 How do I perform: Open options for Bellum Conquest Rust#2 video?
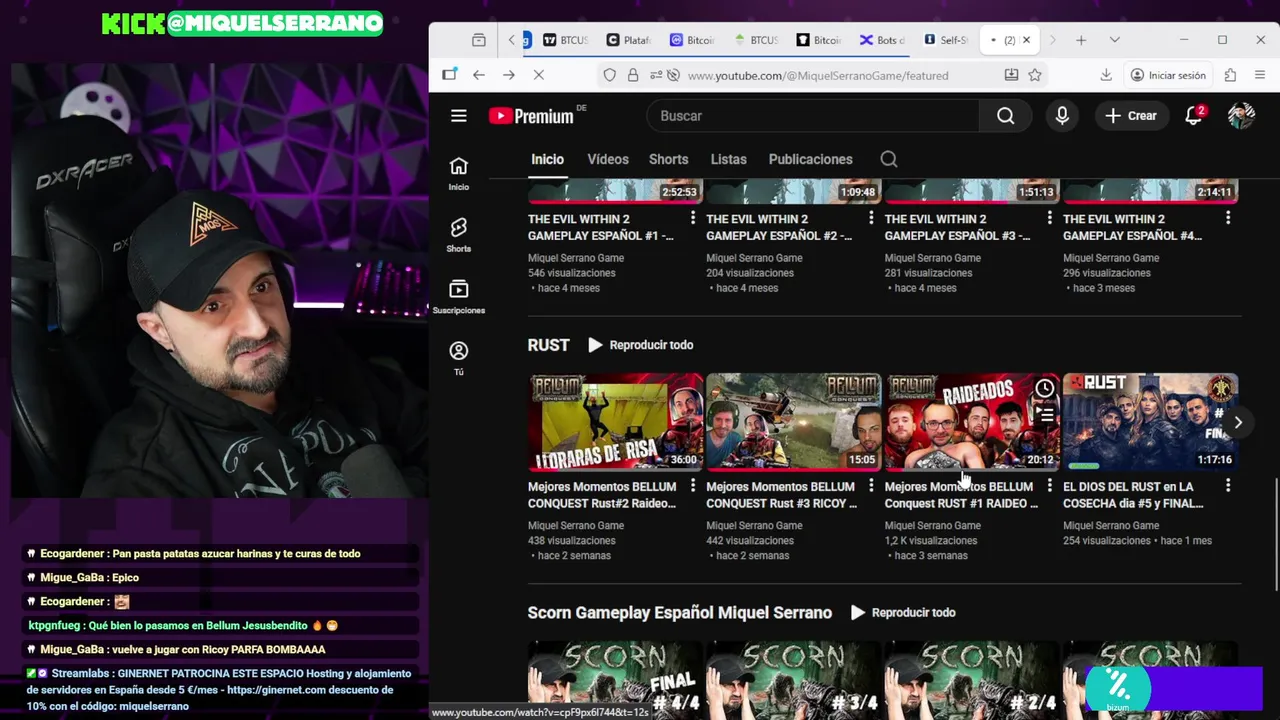(x=693, y=486)
